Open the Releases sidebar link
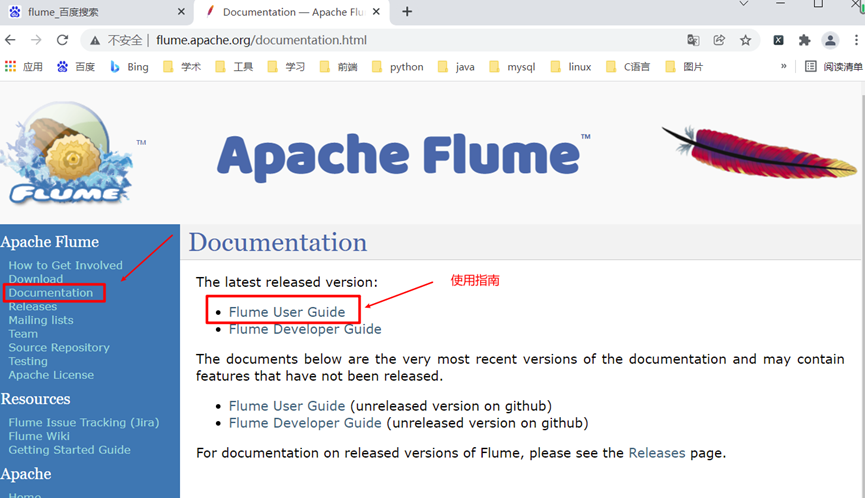 click(33, 307)
